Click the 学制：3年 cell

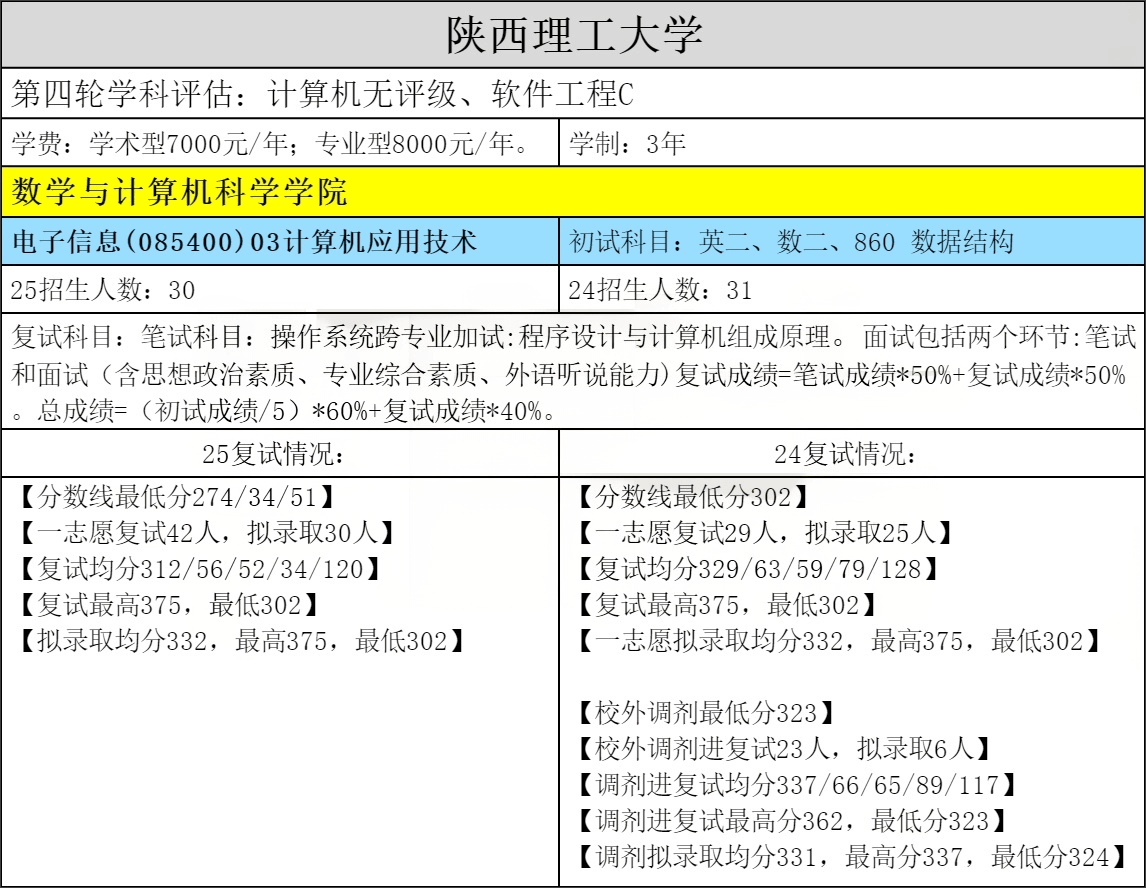pyautogui.click(x=627, y=144)
